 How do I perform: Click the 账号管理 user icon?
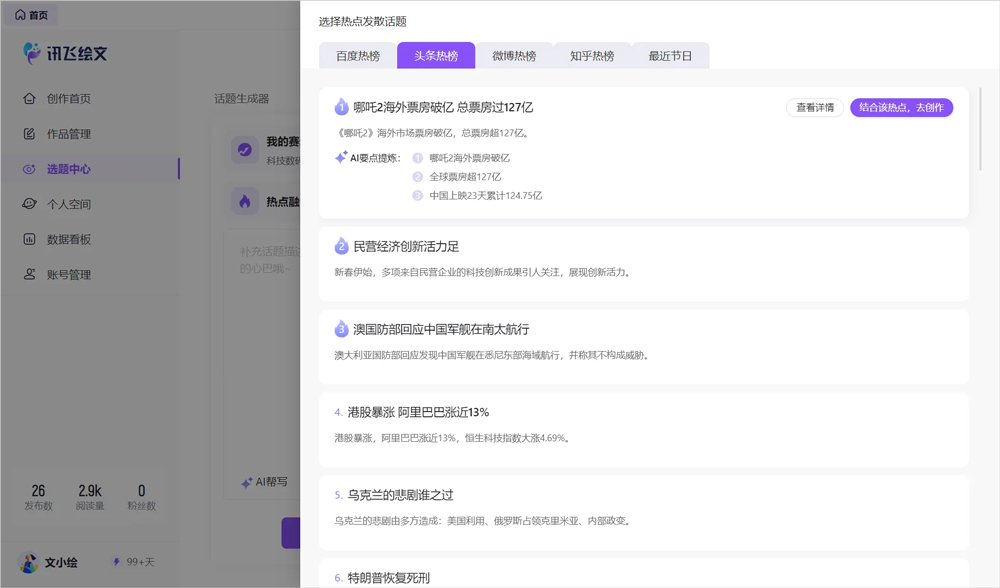click(30, 274)
